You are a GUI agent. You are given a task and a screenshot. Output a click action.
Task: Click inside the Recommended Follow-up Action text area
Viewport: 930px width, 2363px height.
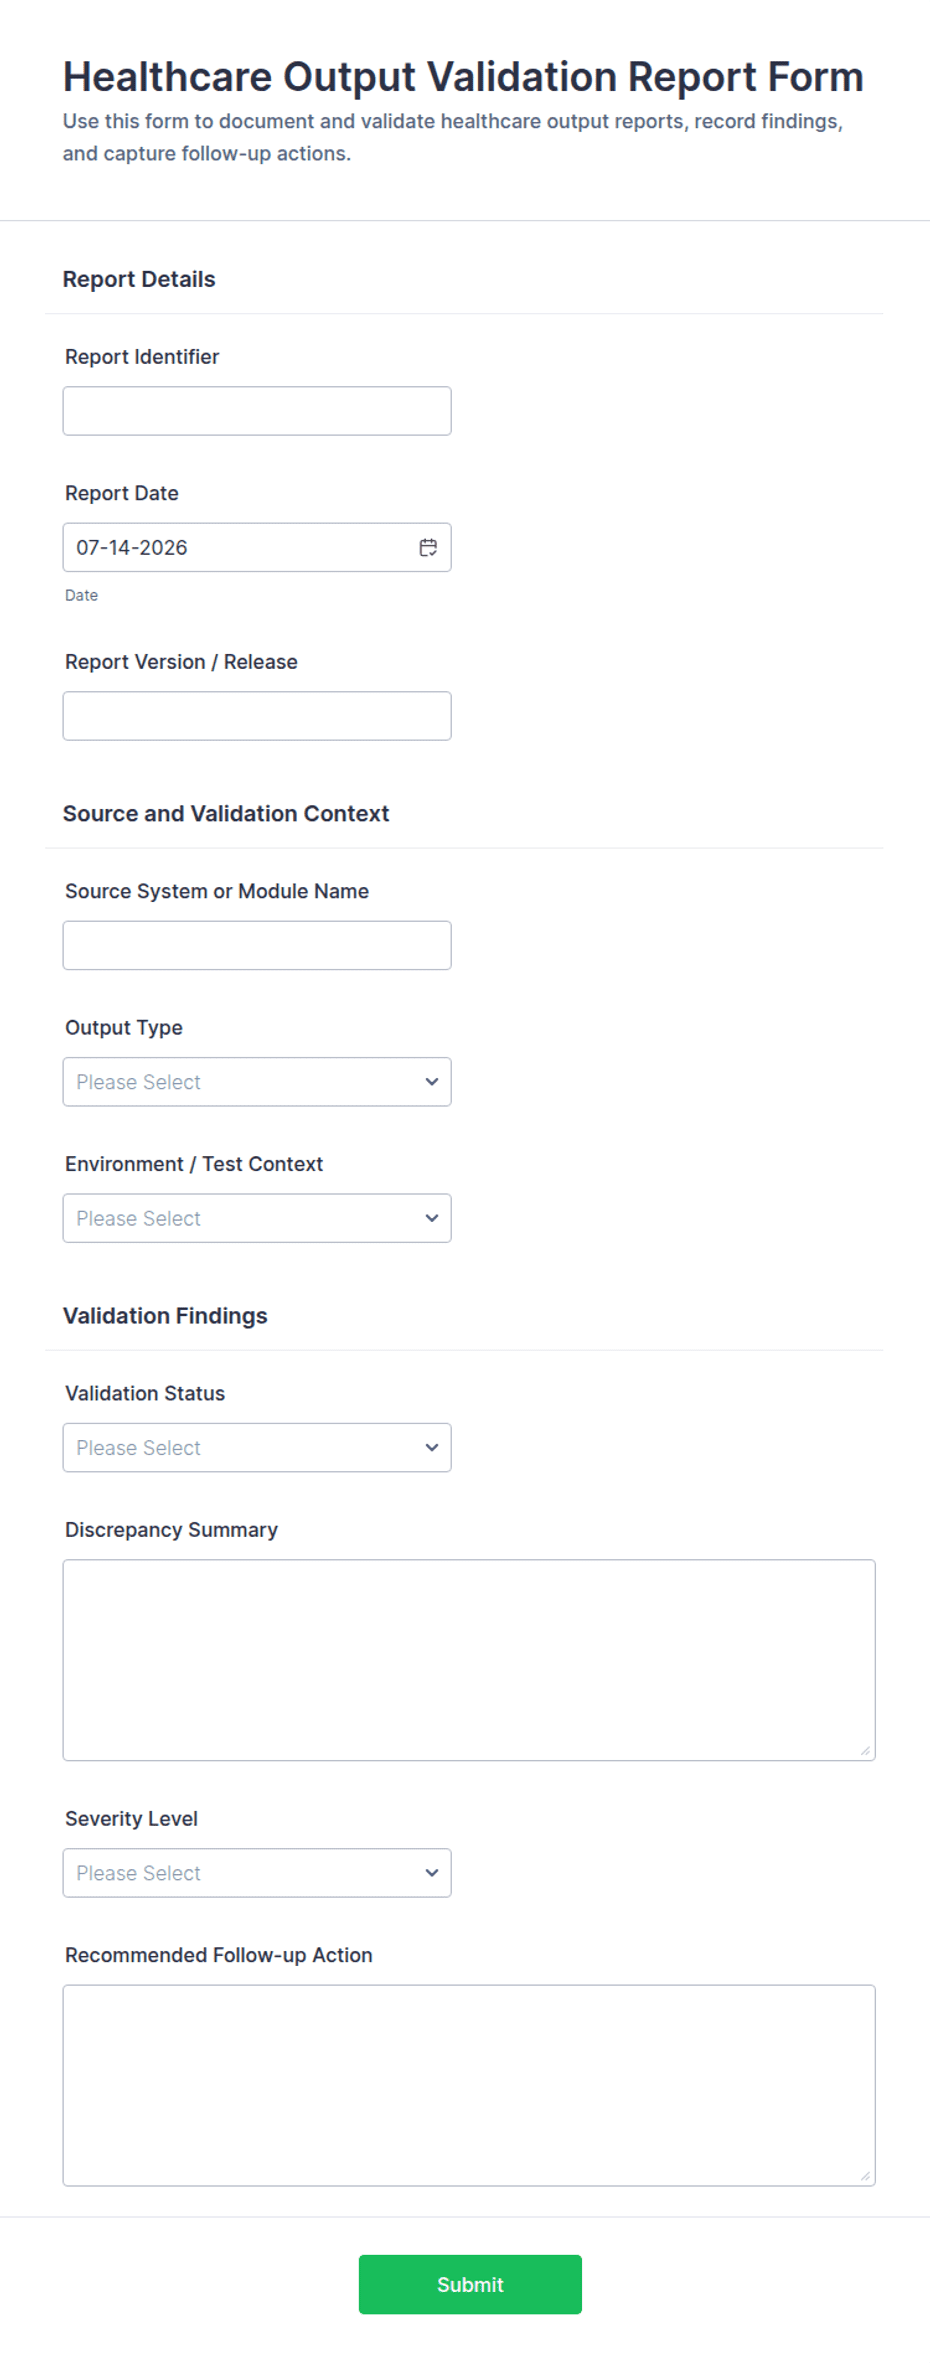(x=469, y=2086)
